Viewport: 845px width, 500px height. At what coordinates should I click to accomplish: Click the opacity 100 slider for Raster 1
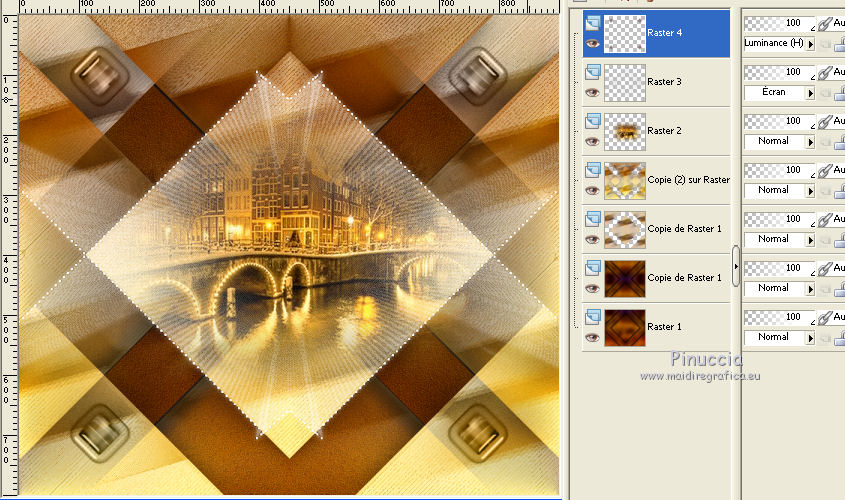tap(780, 317)
